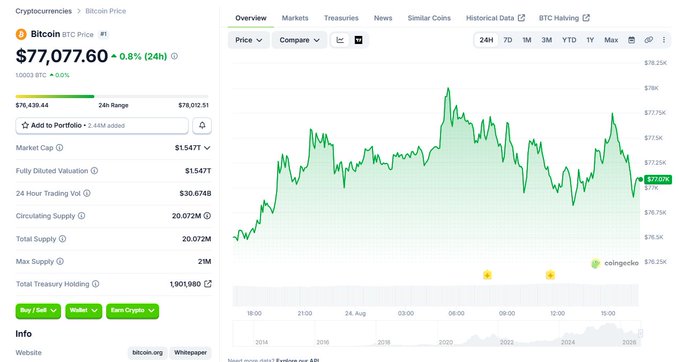Open Earn Crypto dropdown
The height and width of the screenshot is (362, 679).
pyautogui.click(x=133, y=310)
